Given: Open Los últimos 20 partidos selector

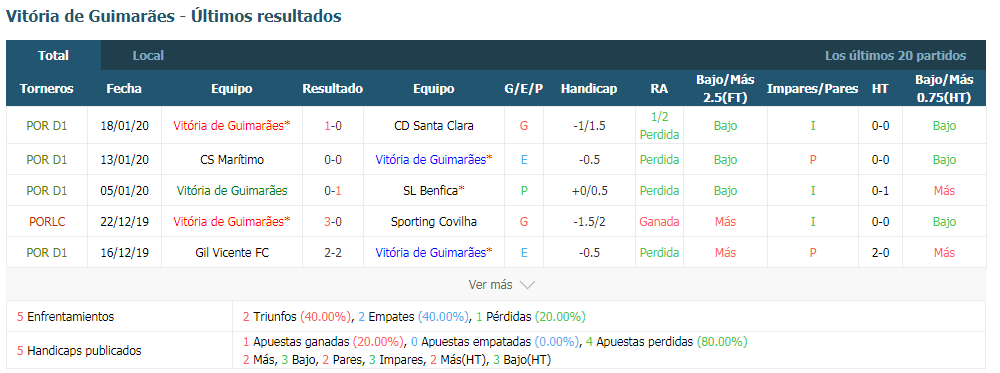Looking at the screenshot, I should point(895,55).
